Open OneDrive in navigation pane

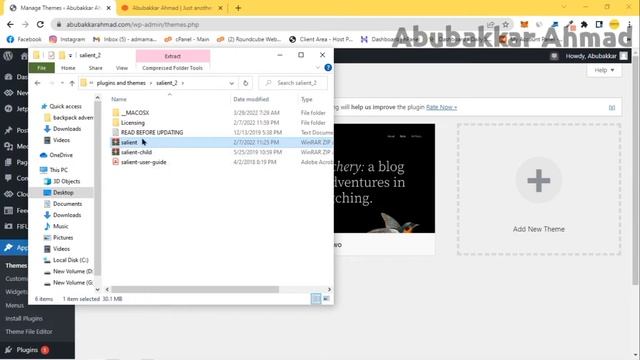tap(60, 155)
